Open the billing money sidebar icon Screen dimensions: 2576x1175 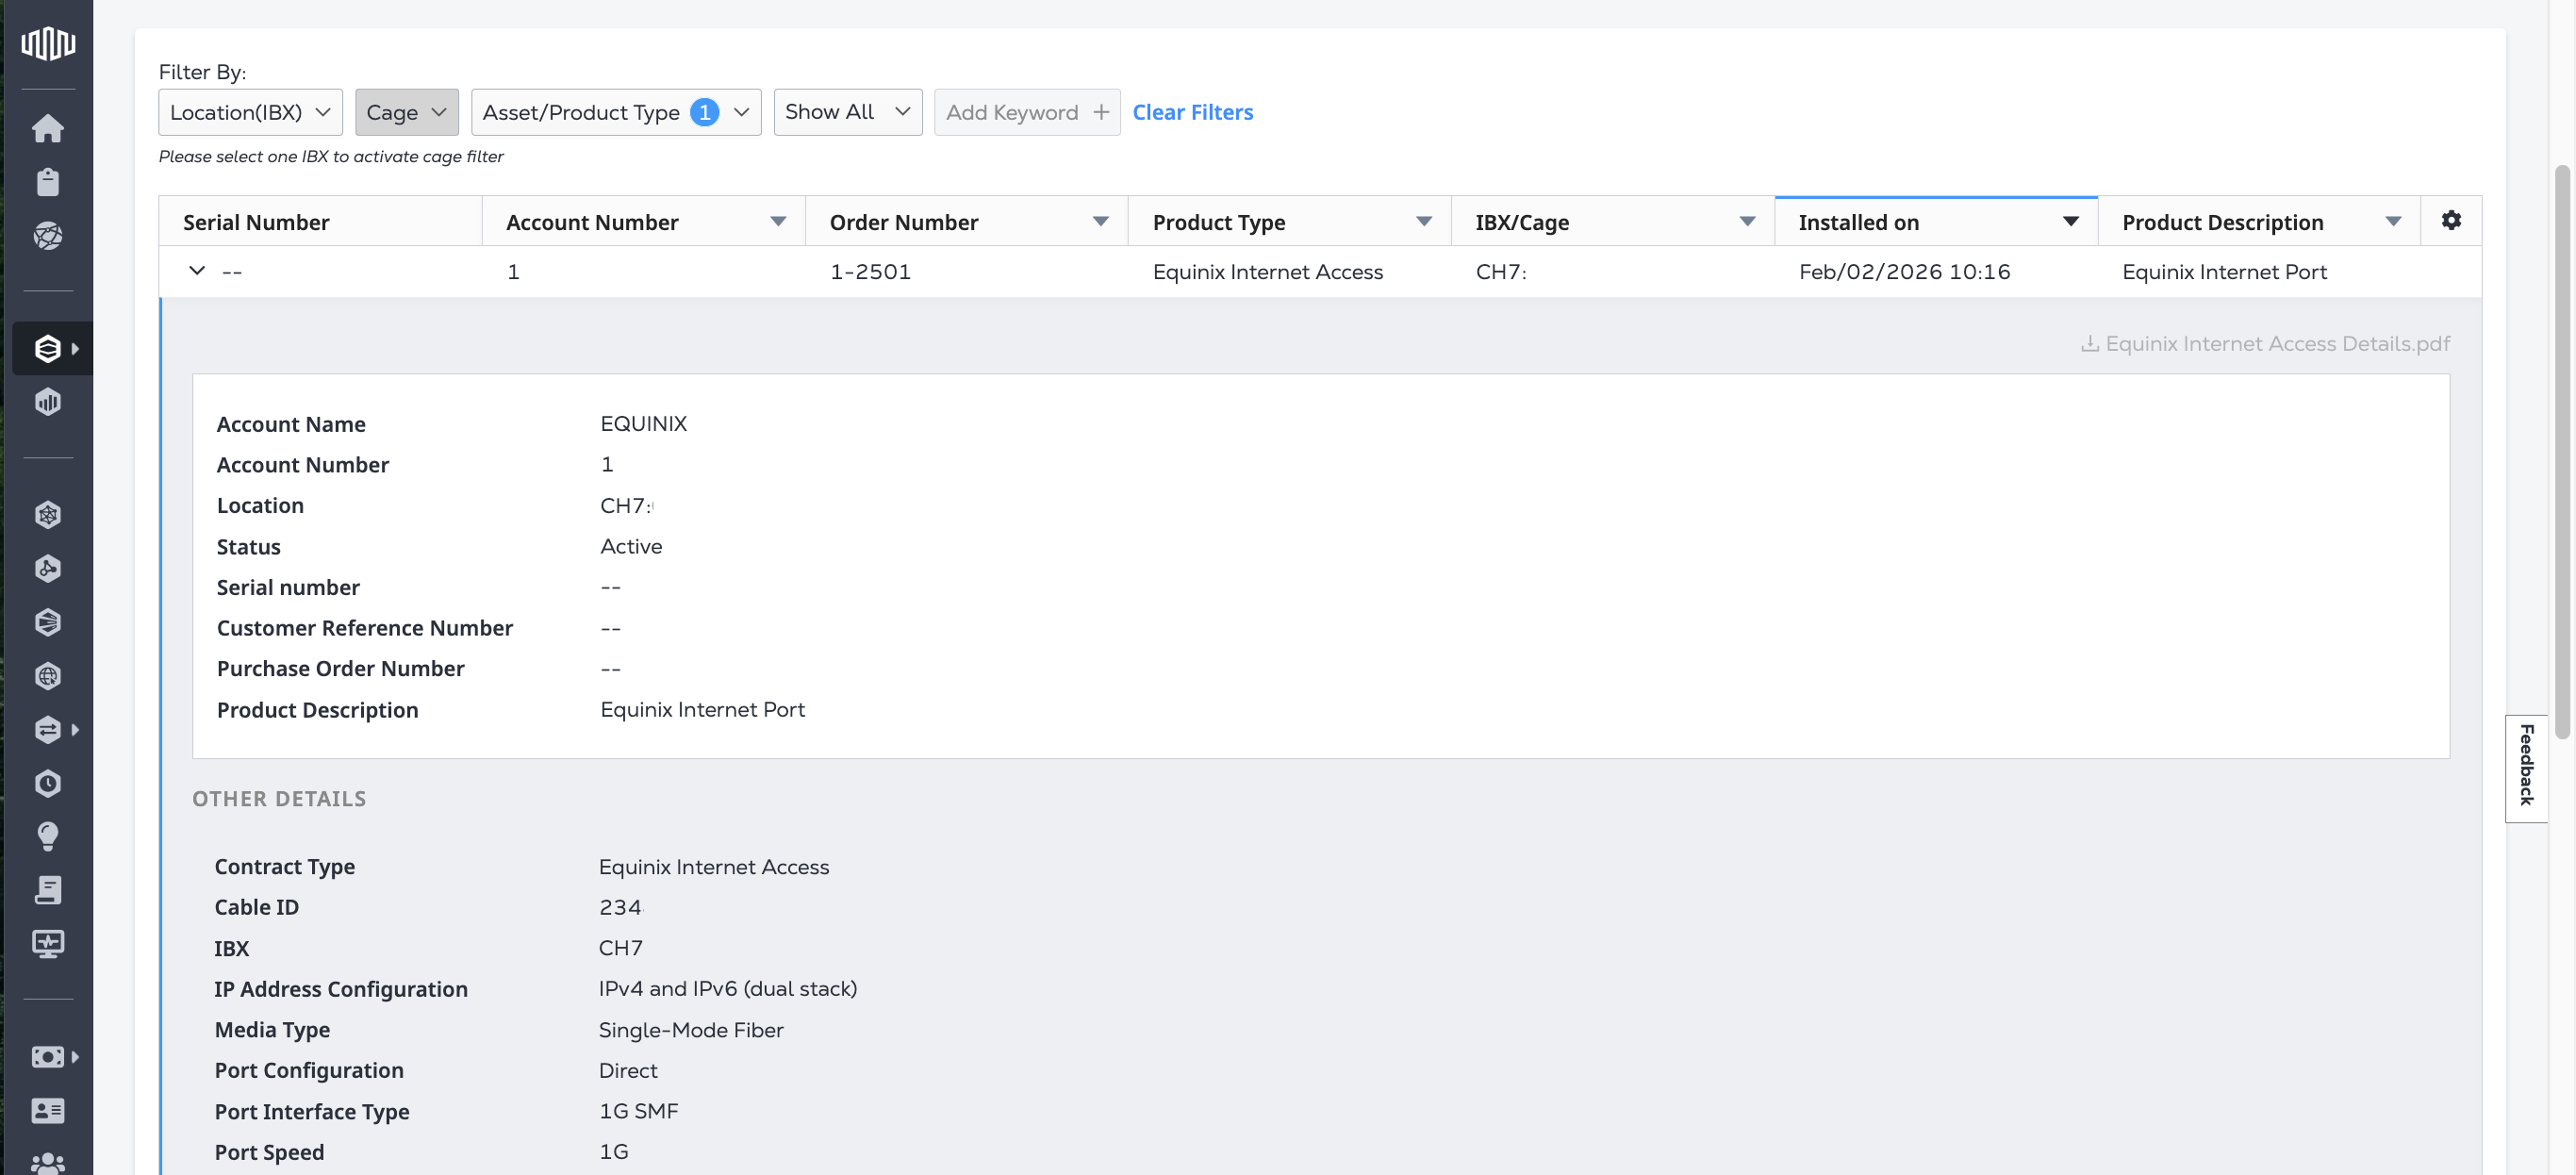(48, 1057)
